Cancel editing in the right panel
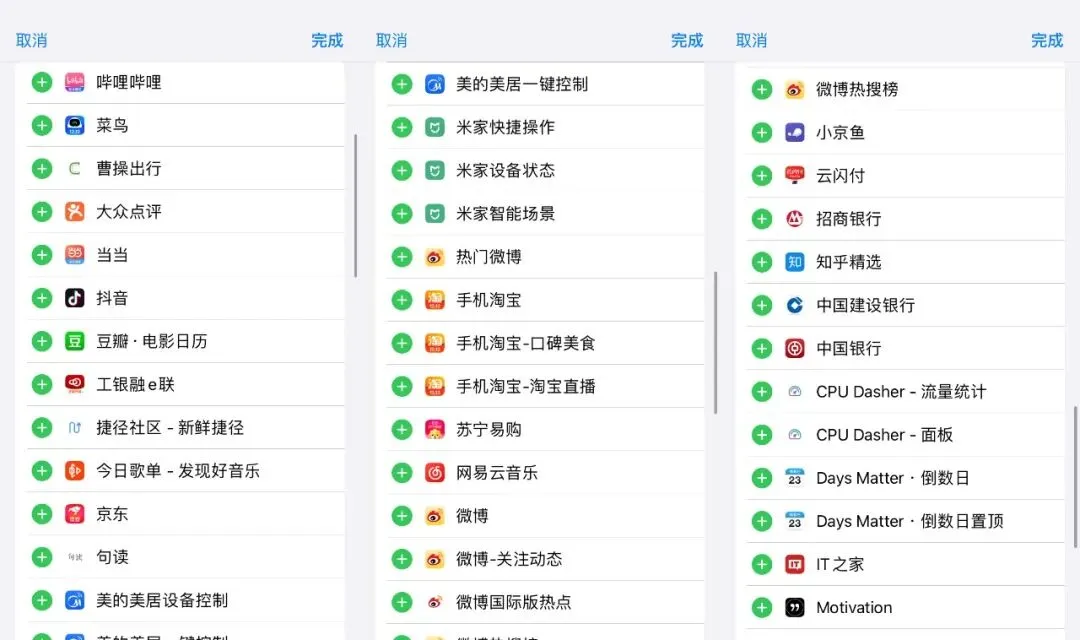 [x=751, y=41]
